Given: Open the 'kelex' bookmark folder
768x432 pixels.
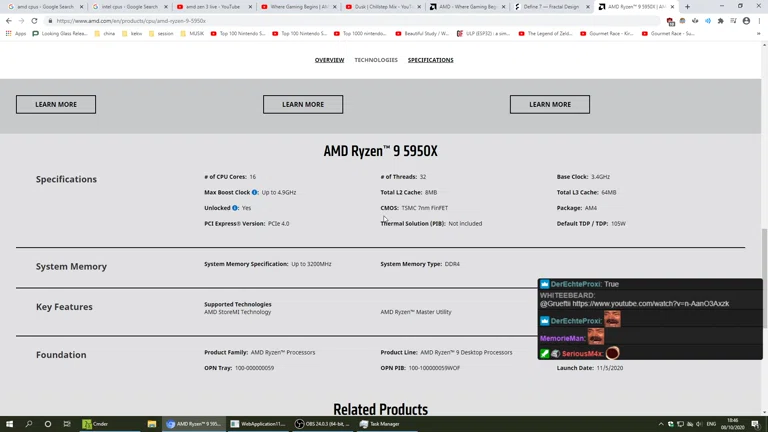Looking at the screenshot, I should (132, 34).
